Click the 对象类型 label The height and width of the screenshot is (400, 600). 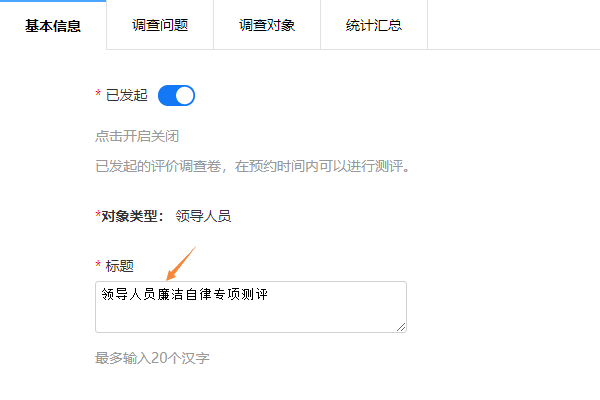click(x=132, y=216)
